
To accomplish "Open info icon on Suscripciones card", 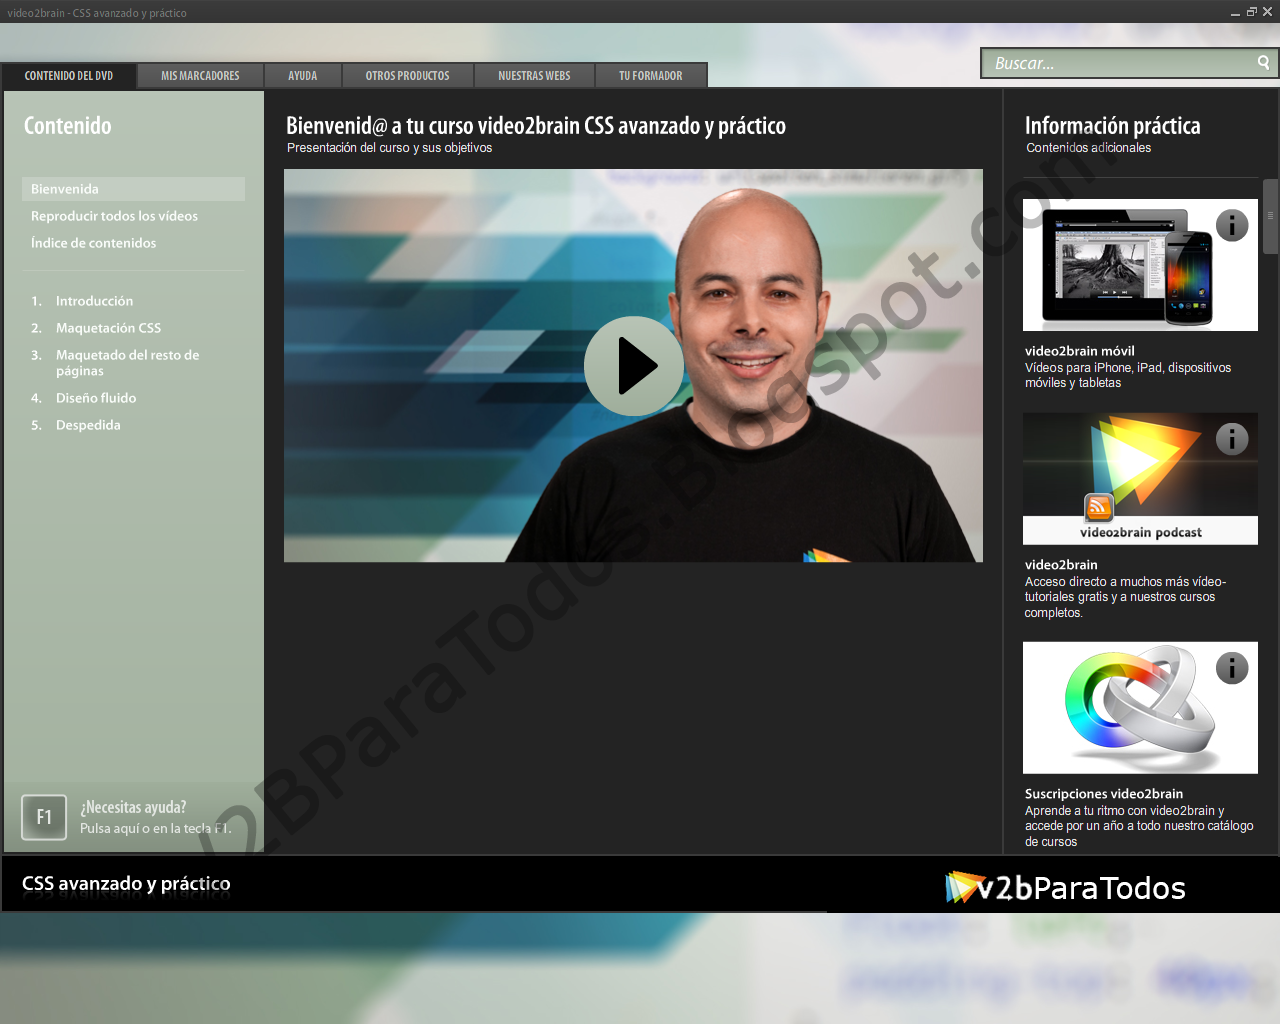I will coord(1232,668).
